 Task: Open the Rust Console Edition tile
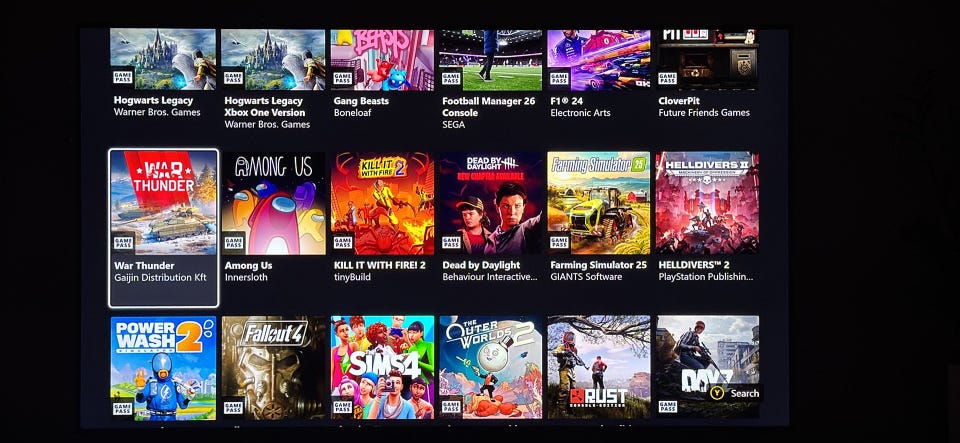[x=599, y=368]
